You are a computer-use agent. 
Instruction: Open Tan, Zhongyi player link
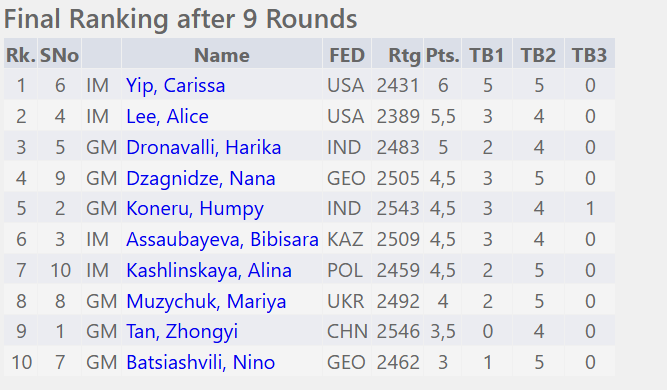coord(182,332)
